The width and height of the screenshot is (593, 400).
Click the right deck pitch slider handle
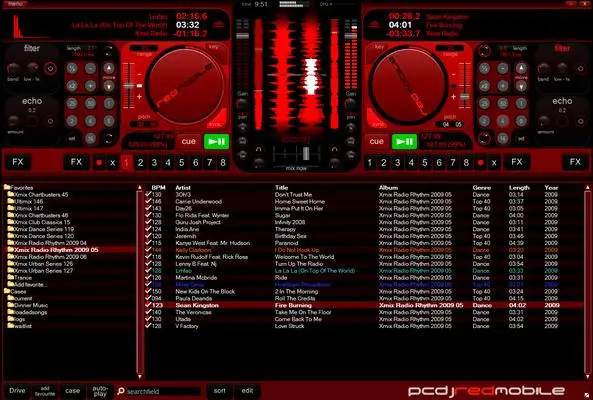coord(464,97)
